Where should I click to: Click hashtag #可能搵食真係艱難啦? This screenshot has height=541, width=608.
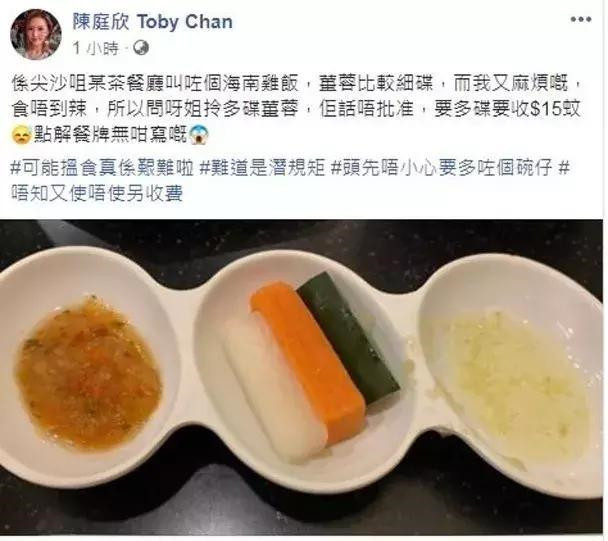[x=102, y=168]
